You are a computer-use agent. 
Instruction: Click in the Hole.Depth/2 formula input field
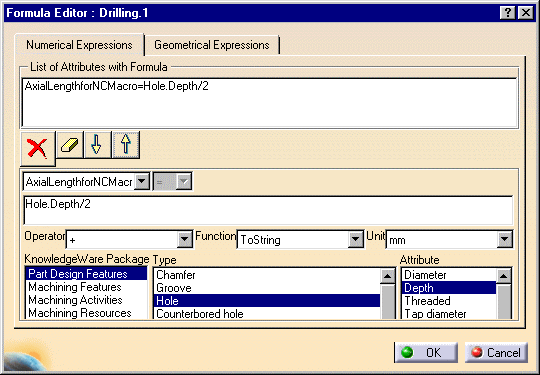tap(268, 210)
